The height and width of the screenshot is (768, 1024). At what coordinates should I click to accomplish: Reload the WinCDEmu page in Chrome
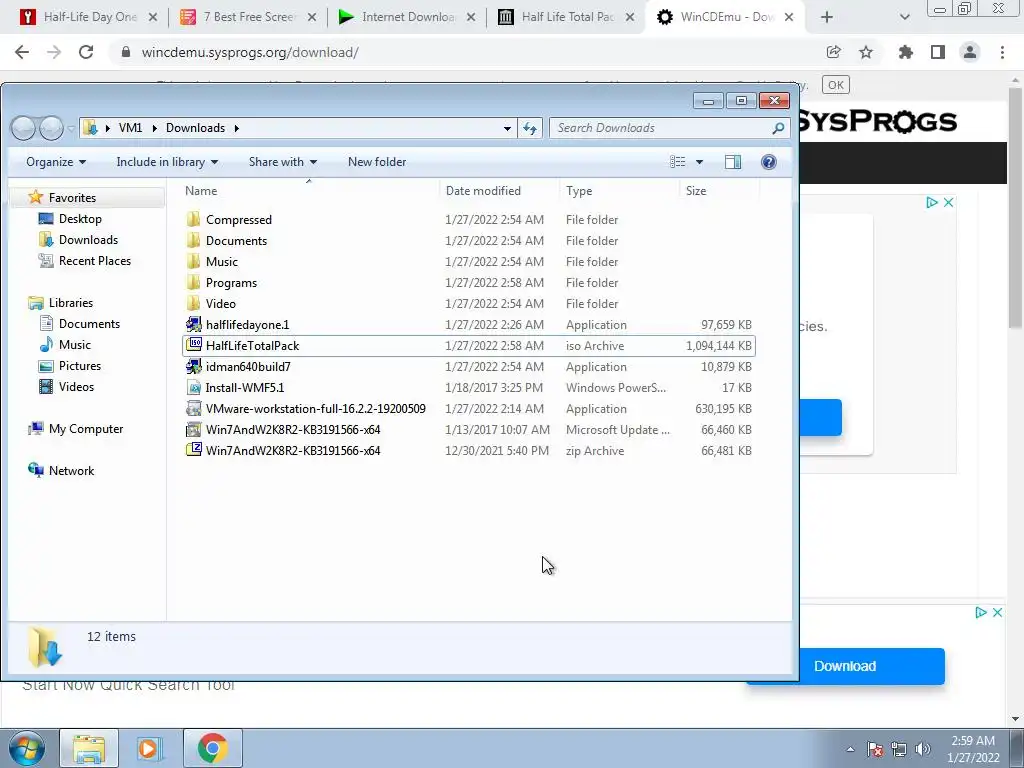(86, 52)
